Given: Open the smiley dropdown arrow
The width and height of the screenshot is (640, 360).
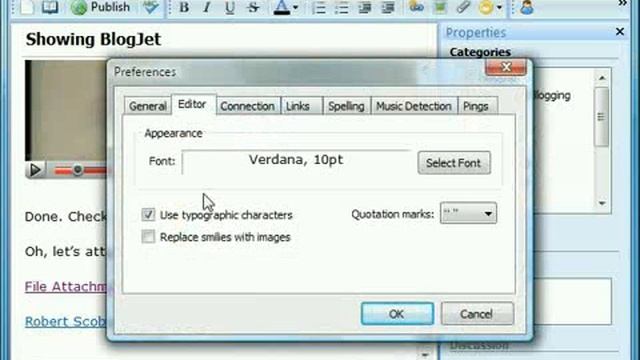Looking at the screenshot, I should pos(499,7).
